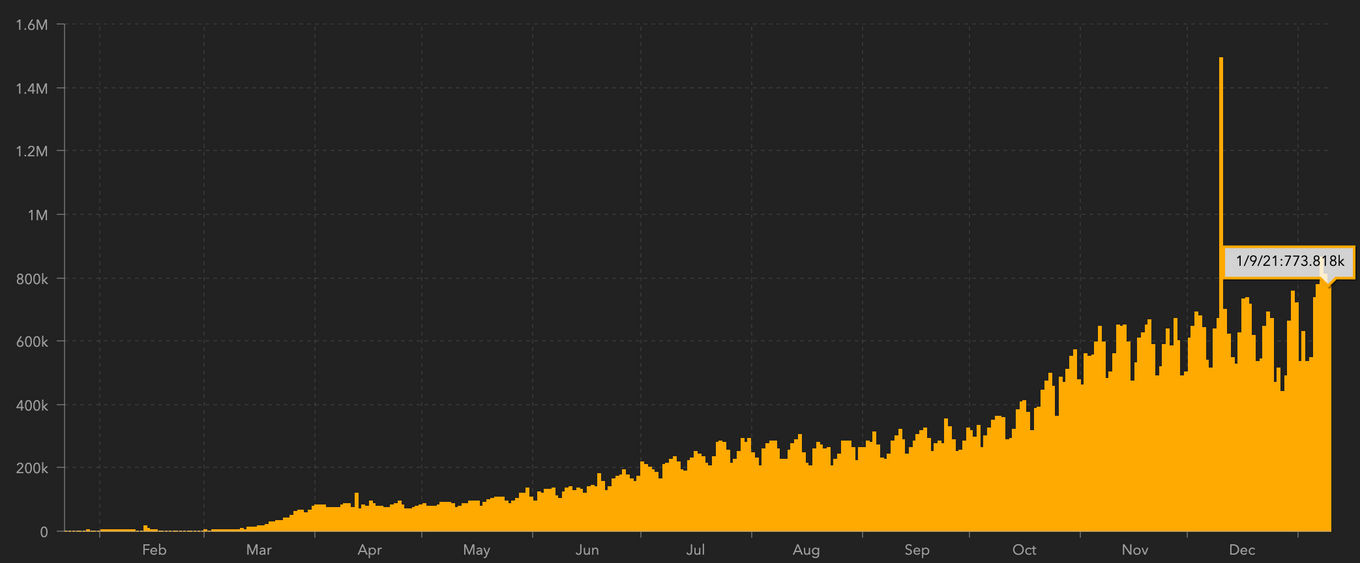Click the Dec month label
Viewport: 1360px width, 563px height.
(1242, 550)
